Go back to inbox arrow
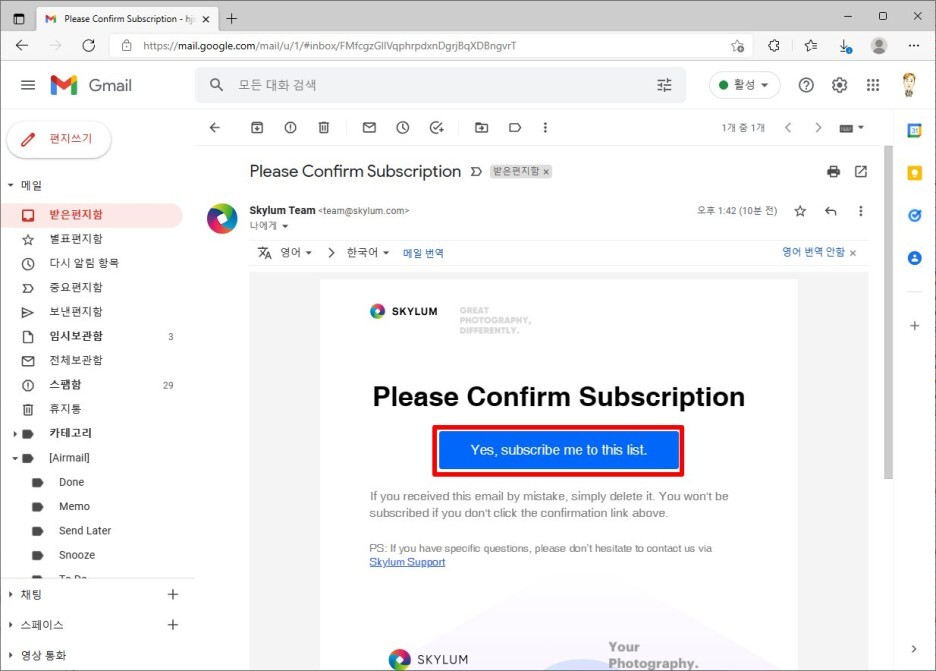This screenshot has height=671, width=936. point(215,127)
